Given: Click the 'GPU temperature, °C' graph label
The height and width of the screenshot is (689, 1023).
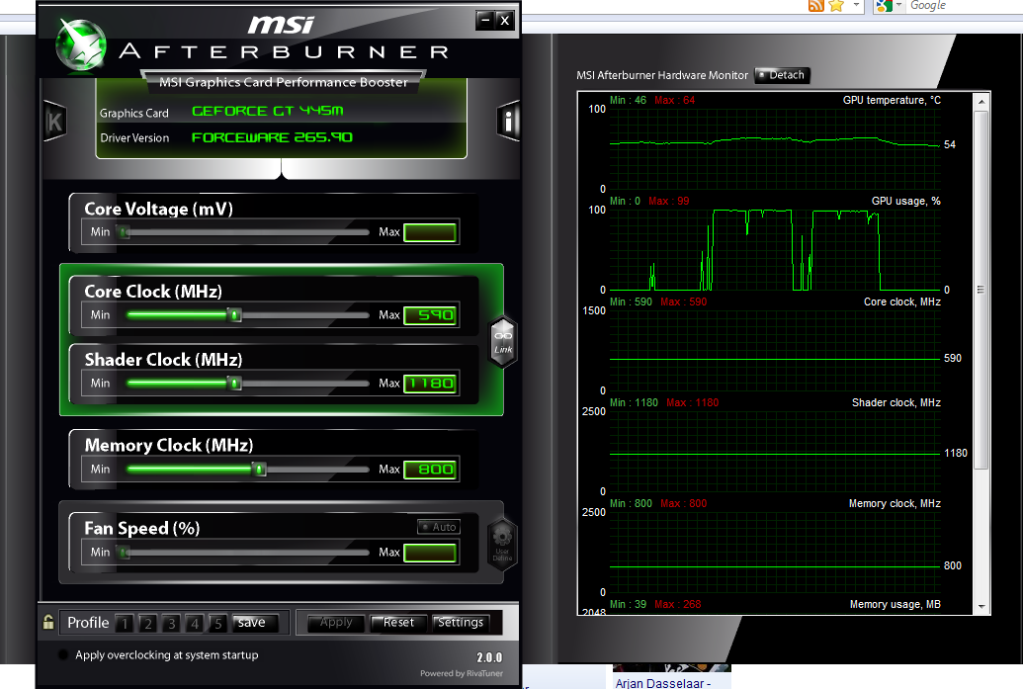Looking at the screenshot, I should [x=892, y=100].
